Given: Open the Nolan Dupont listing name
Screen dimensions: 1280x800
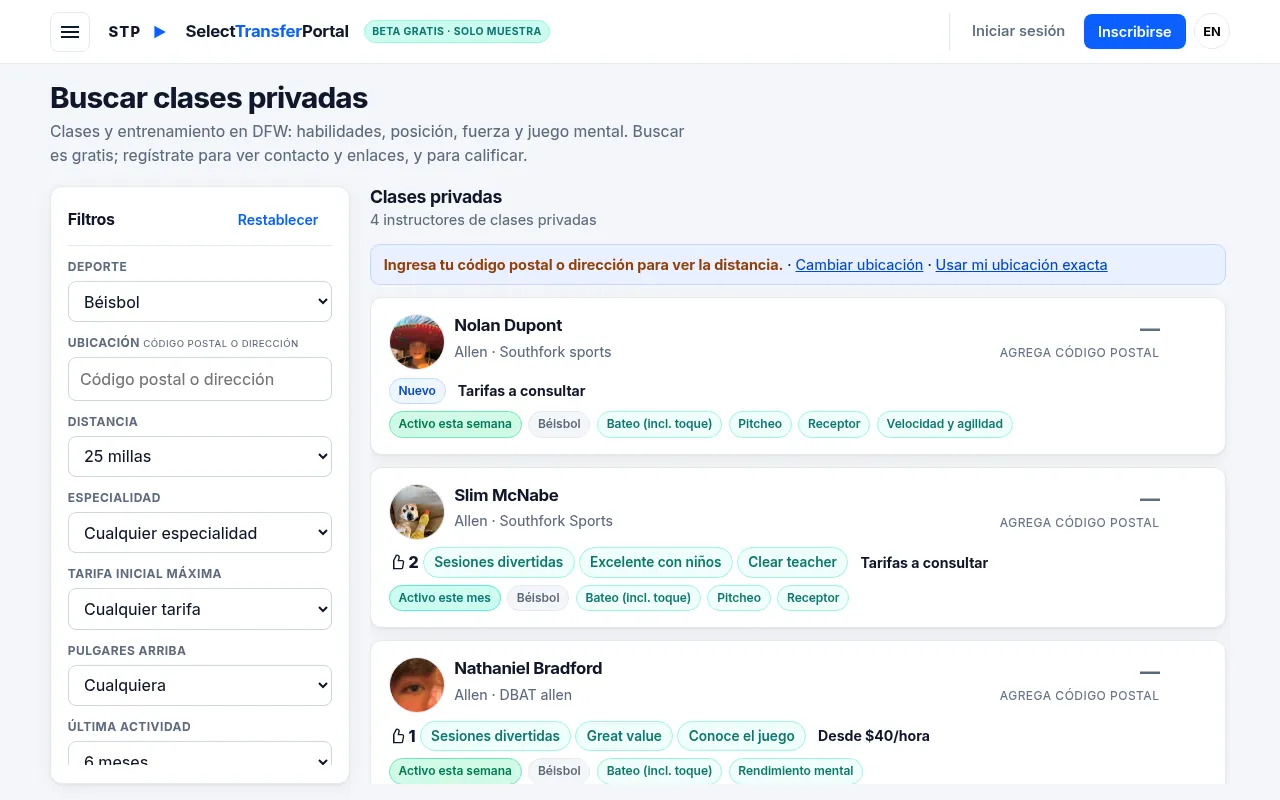Looking at the screenshot, I should pyautogui.click(x=508, y=325).
